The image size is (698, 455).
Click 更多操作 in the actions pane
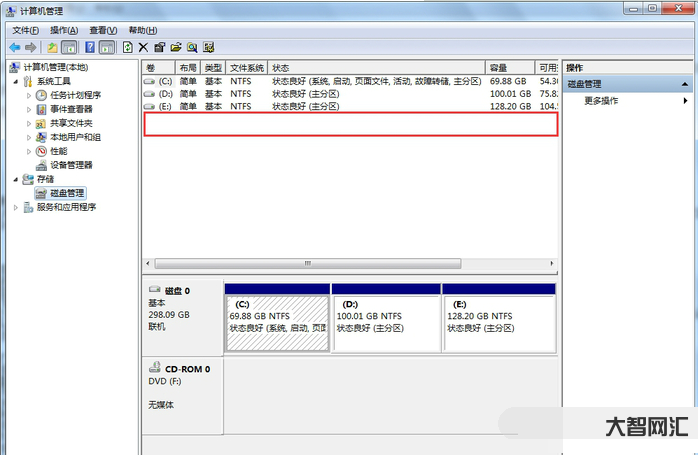[x=601, y=101]
